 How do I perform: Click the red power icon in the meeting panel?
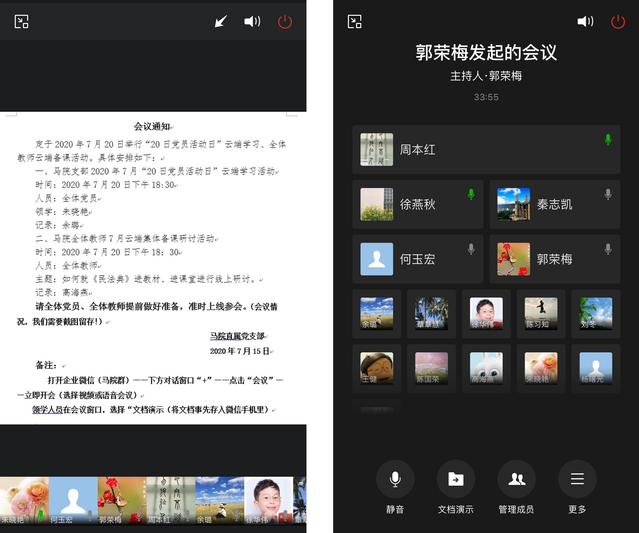point(618,21)
